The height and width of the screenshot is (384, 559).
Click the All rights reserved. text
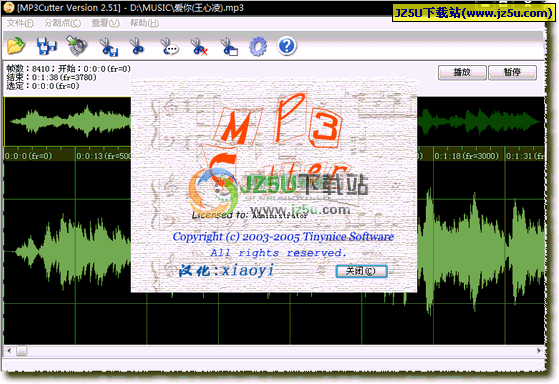[278, 253]
